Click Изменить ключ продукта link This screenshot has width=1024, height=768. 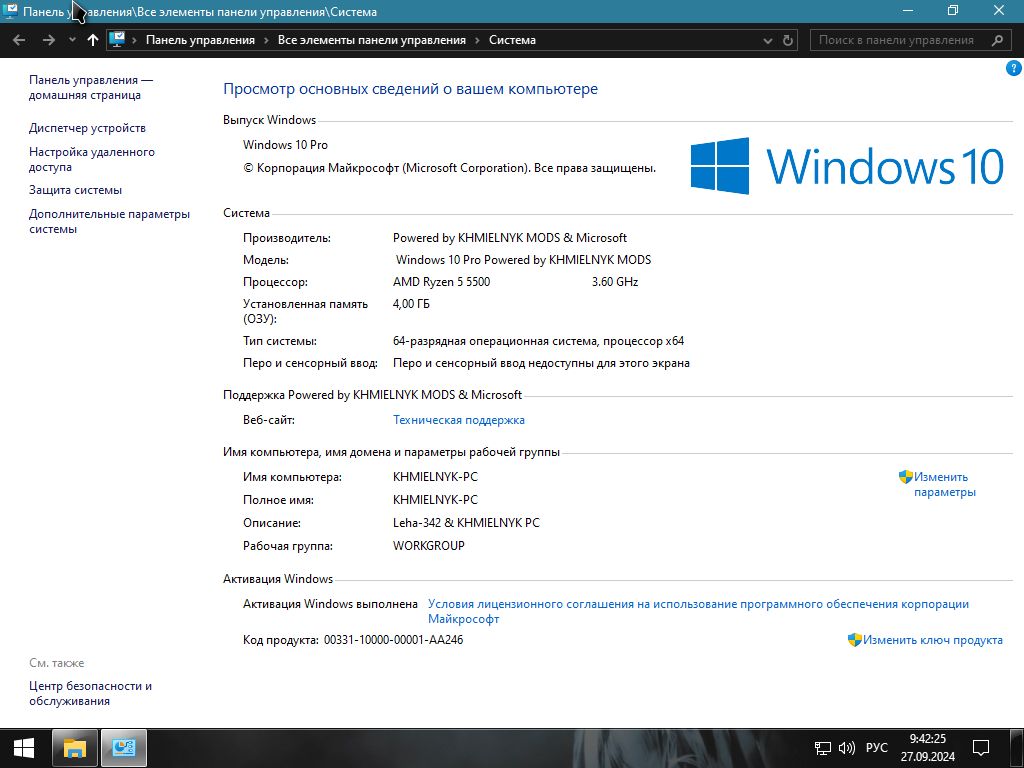coord(932,640)
